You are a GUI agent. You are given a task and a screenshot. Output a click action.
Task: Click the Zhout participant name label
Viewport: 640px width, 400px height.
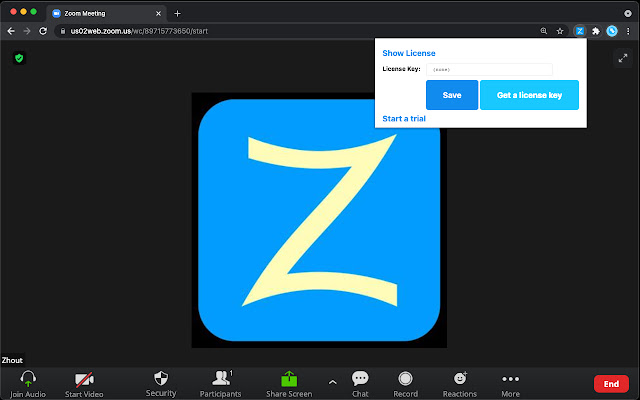[x=12, y=360]
